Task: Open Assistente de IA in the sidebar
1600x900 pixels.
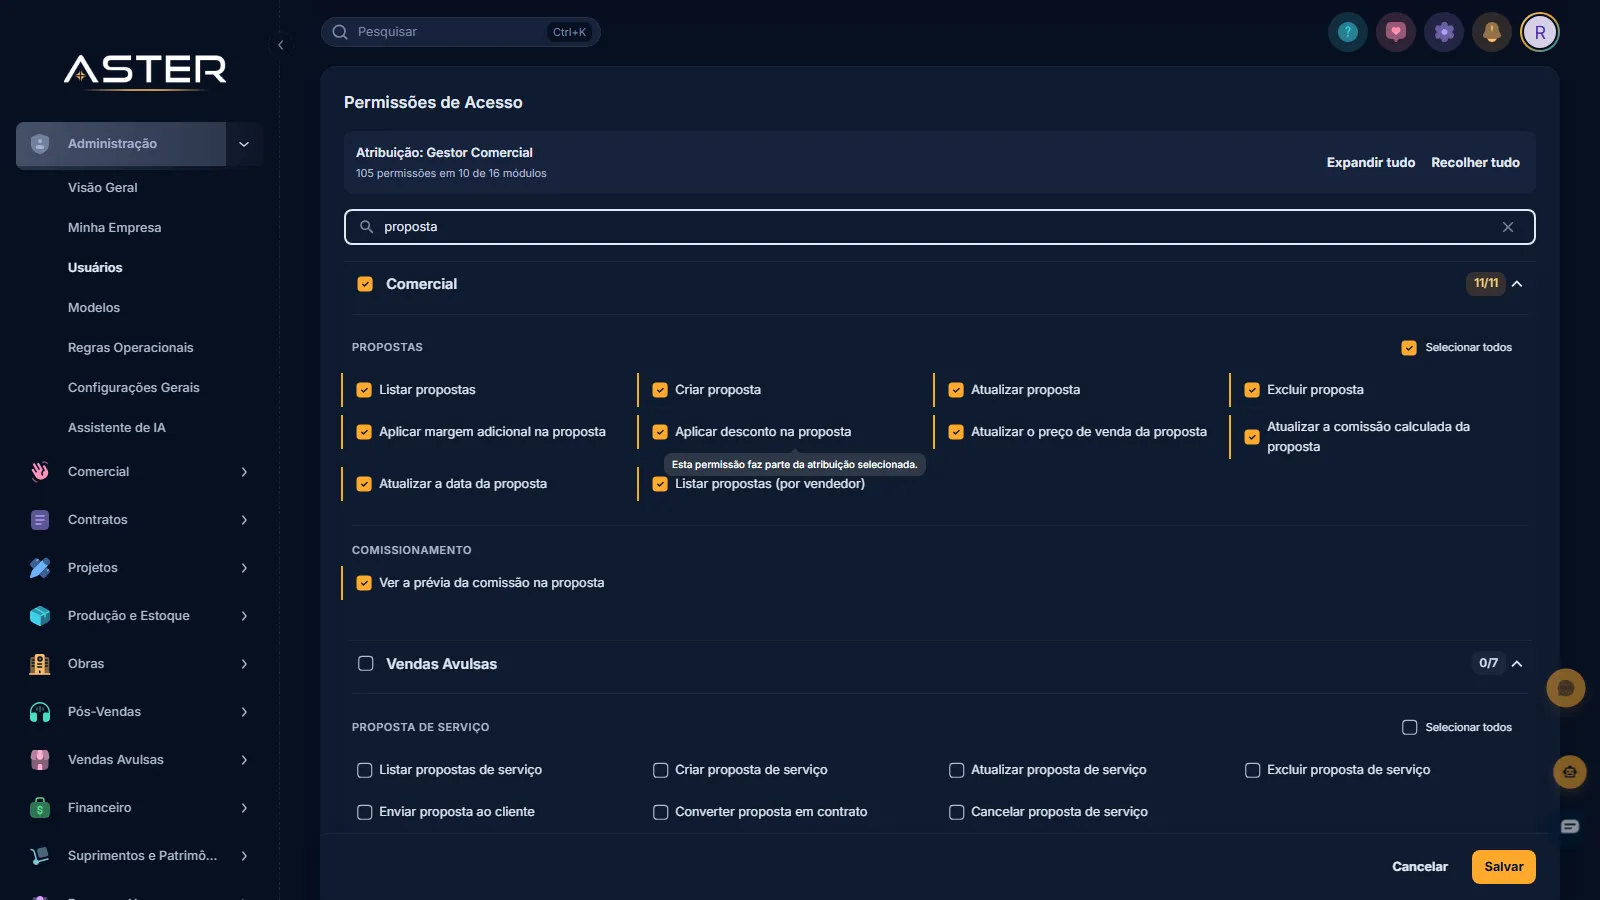Action: pyautogui.click(x=117, y=428)
